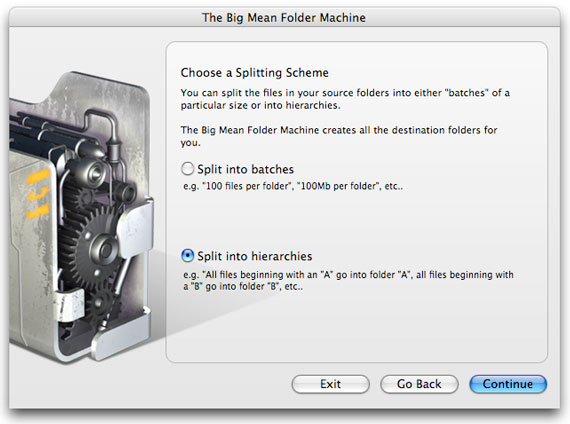Click the window title "The Big Mean Folder Machine"
This screenshot has width=570, height=424.
coord(284,17)
